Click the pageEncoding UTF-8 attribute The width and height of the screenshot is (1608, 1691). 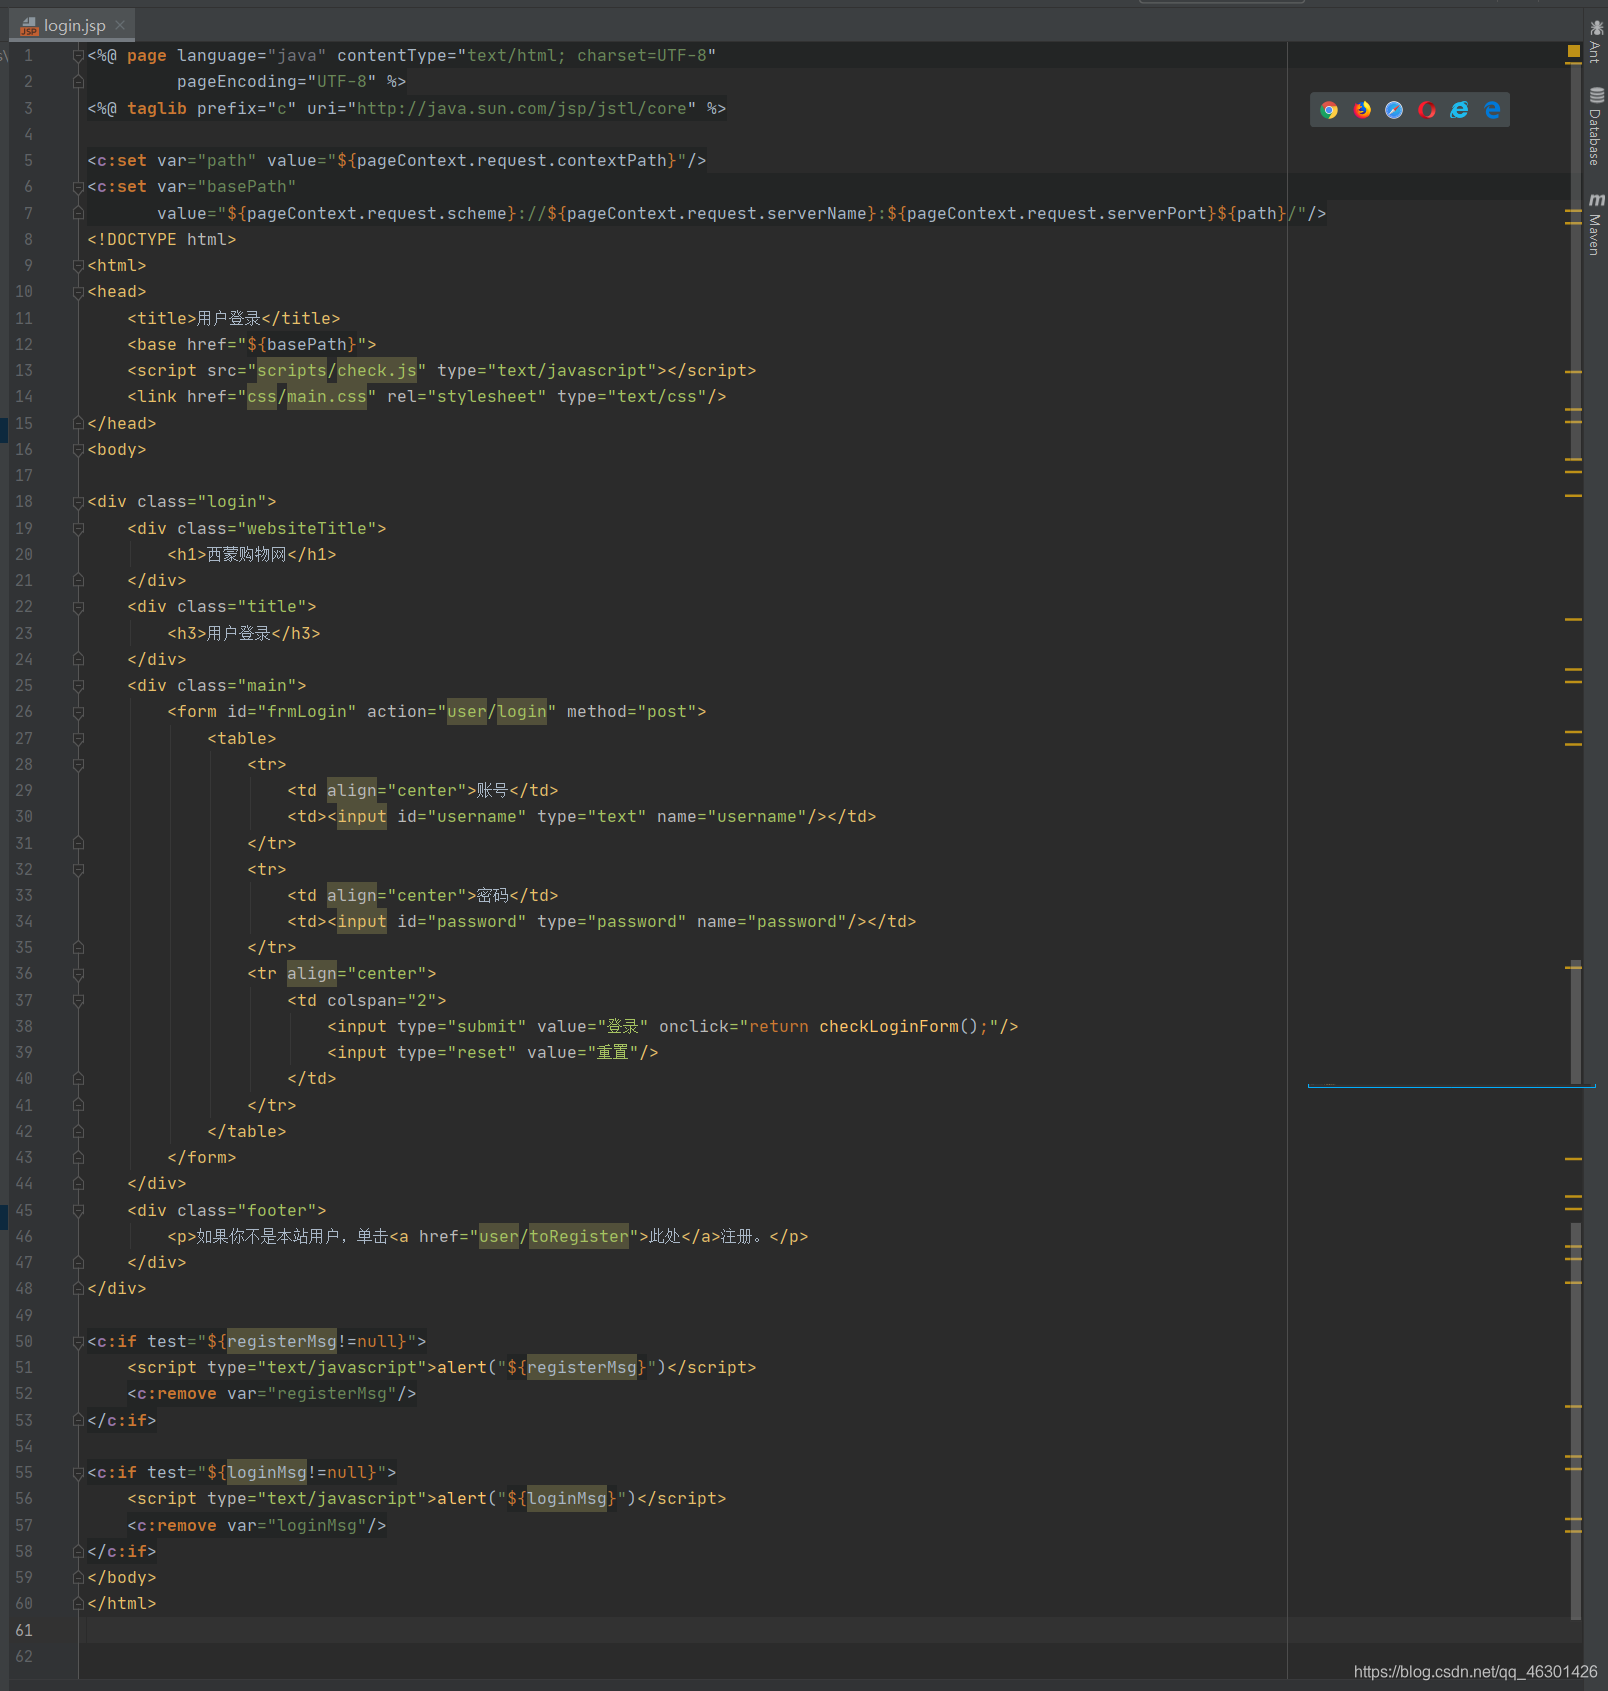point(277,82)
